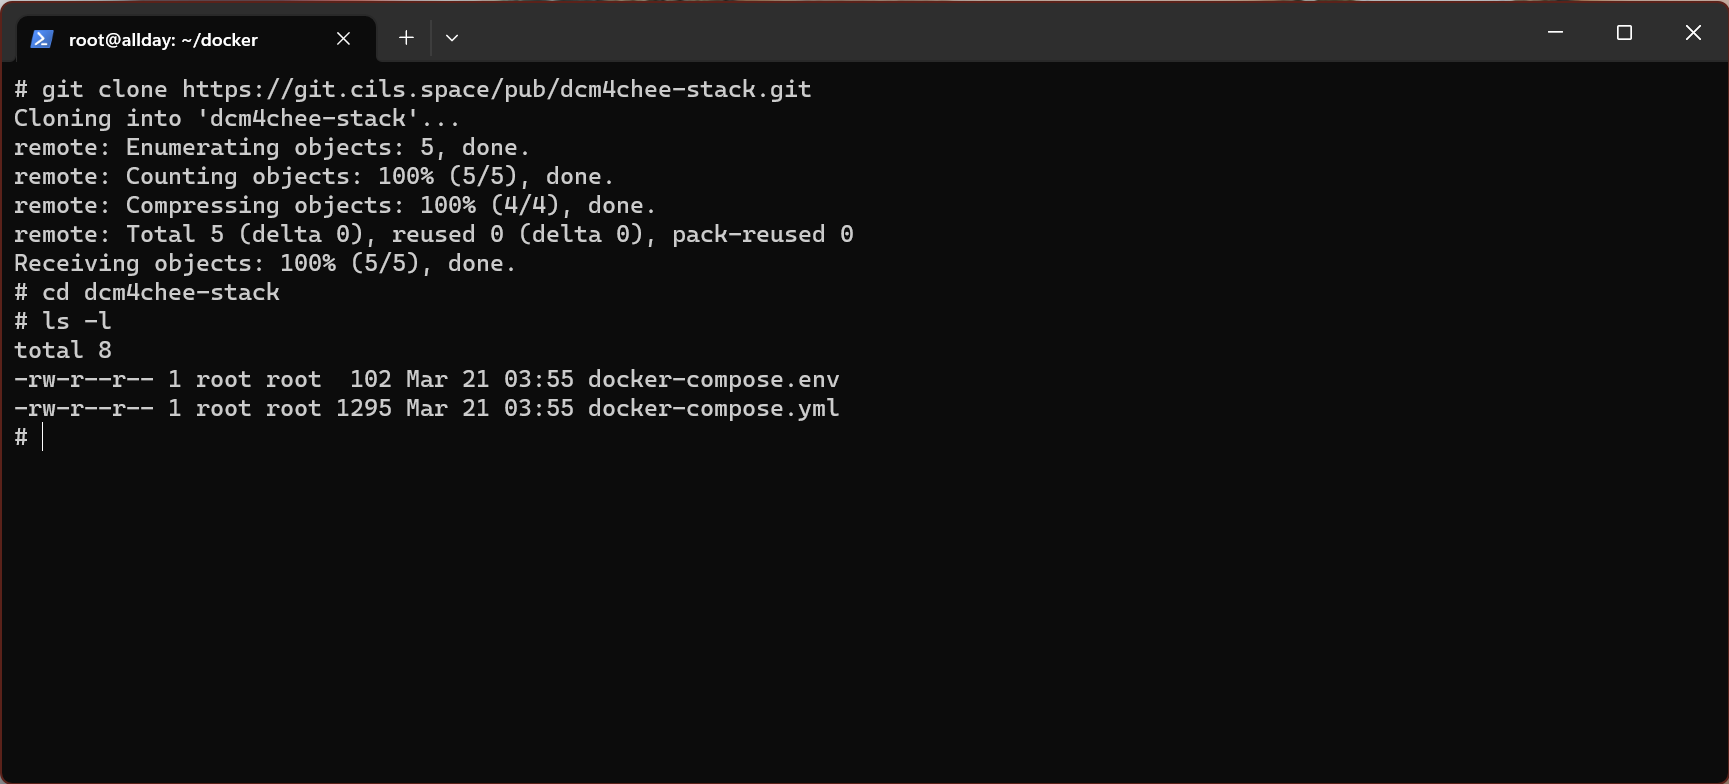Click the 'cd dcm4chee-stack' command text
1729x784 pixels.
pos(160,293)
